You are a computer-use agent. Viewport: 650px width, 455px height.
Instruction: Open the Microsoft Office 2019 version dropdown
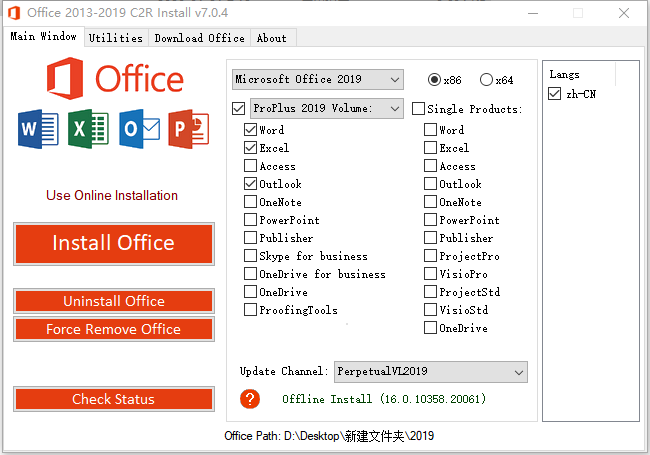tap(318, 79)
